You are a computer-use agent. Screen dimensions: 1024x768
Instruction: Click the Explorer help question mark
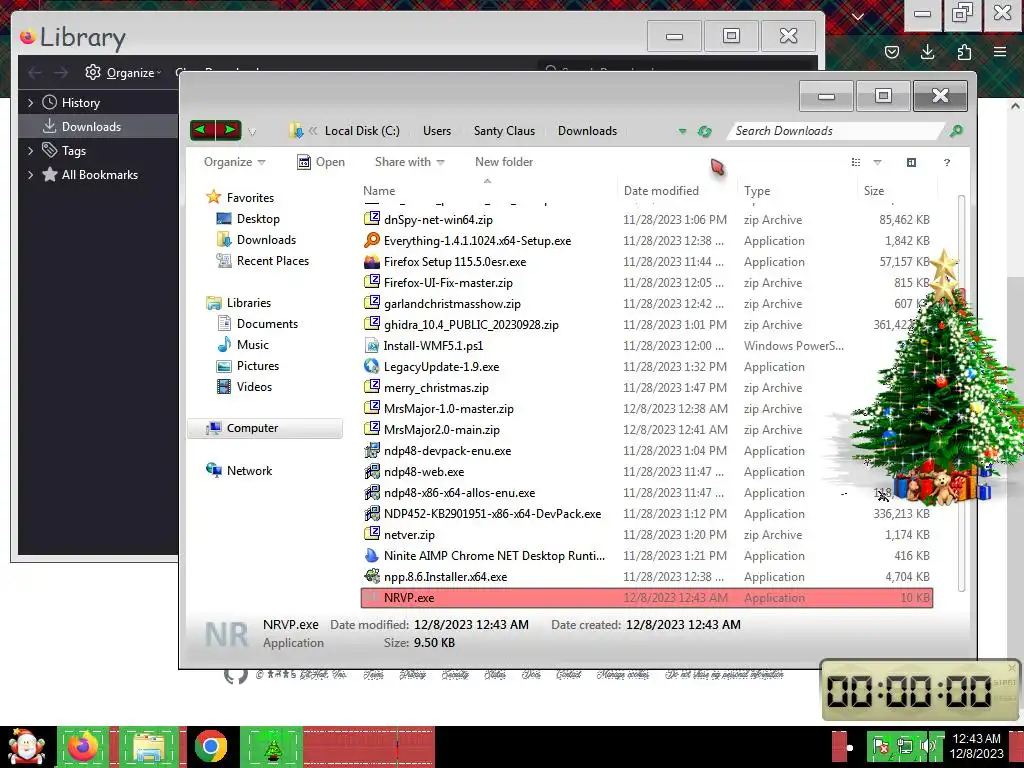(x=947, y=162)
